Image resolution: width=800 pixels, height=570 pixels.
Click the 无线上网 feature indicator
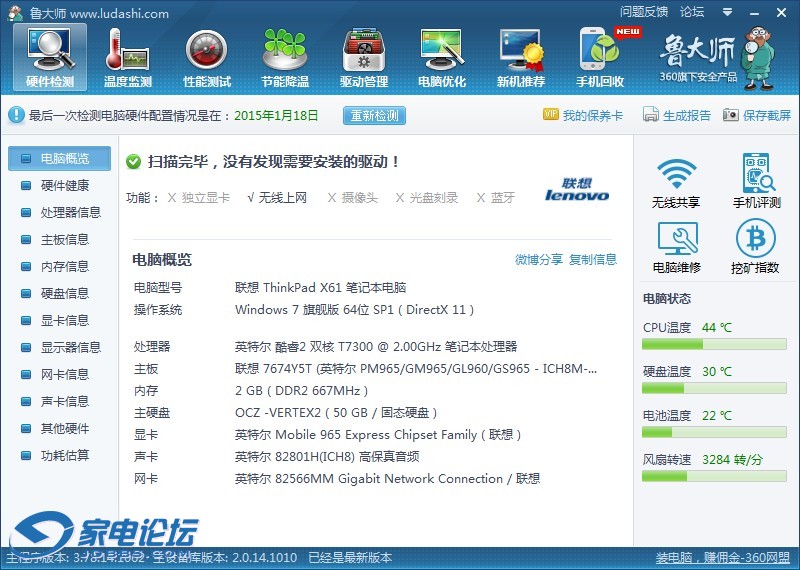[x=277, y=197]
